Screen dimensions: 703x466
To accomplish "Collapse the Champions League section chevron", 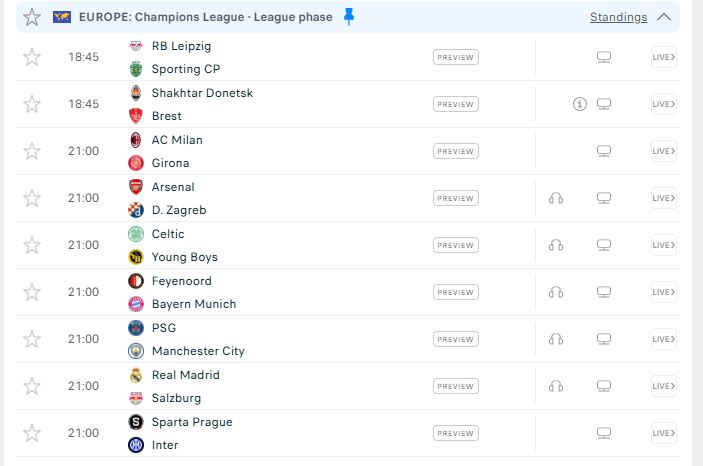I will tap(664, 17).
